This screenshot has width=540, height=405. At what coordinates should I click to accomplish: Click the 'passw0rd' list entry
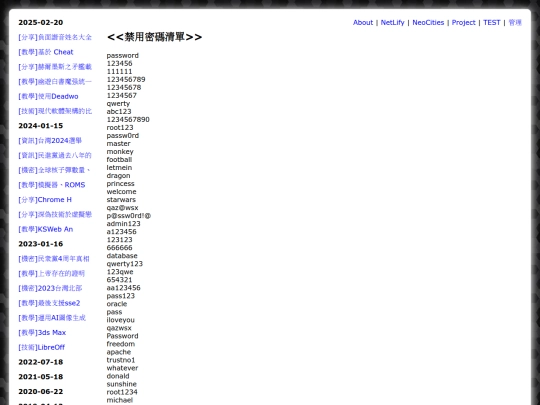[x=123, y=136]
